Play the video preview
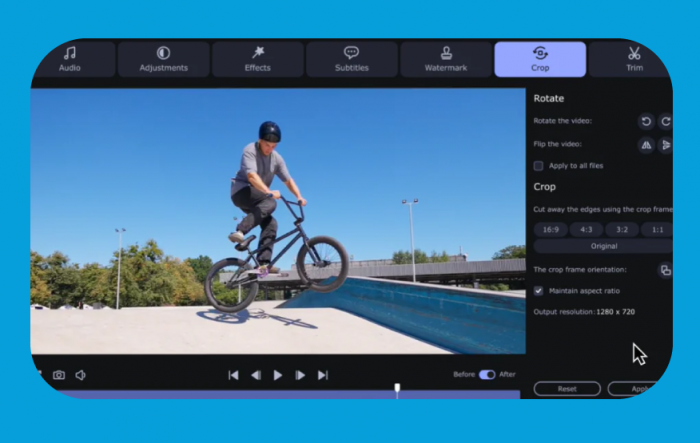 [x=278, y=375]
